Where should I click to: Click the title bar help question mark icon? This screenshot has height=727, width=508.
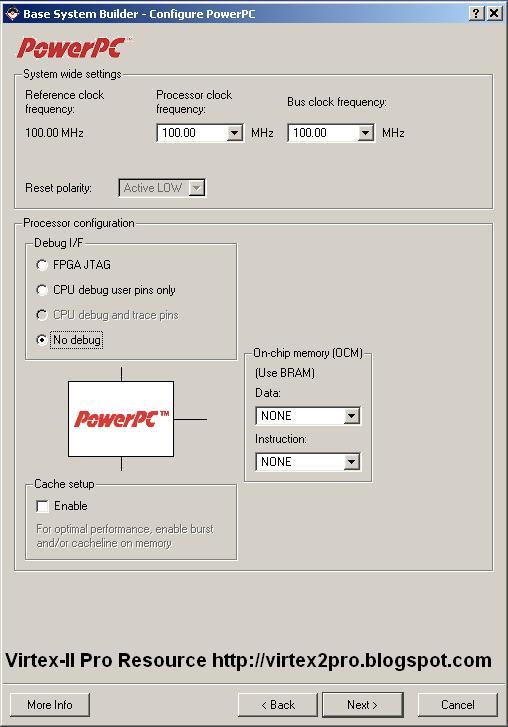476,13
